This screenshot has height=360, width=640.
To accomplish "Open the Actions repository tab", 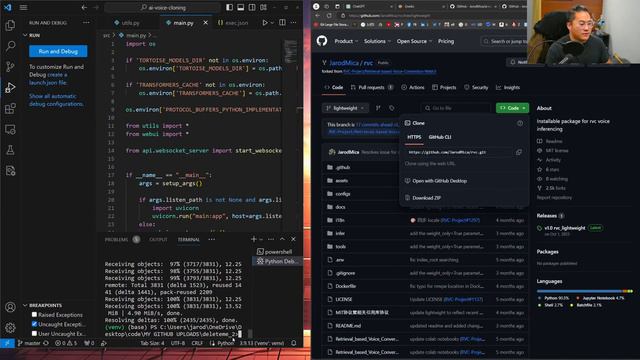I will click(x=413, y=87).
